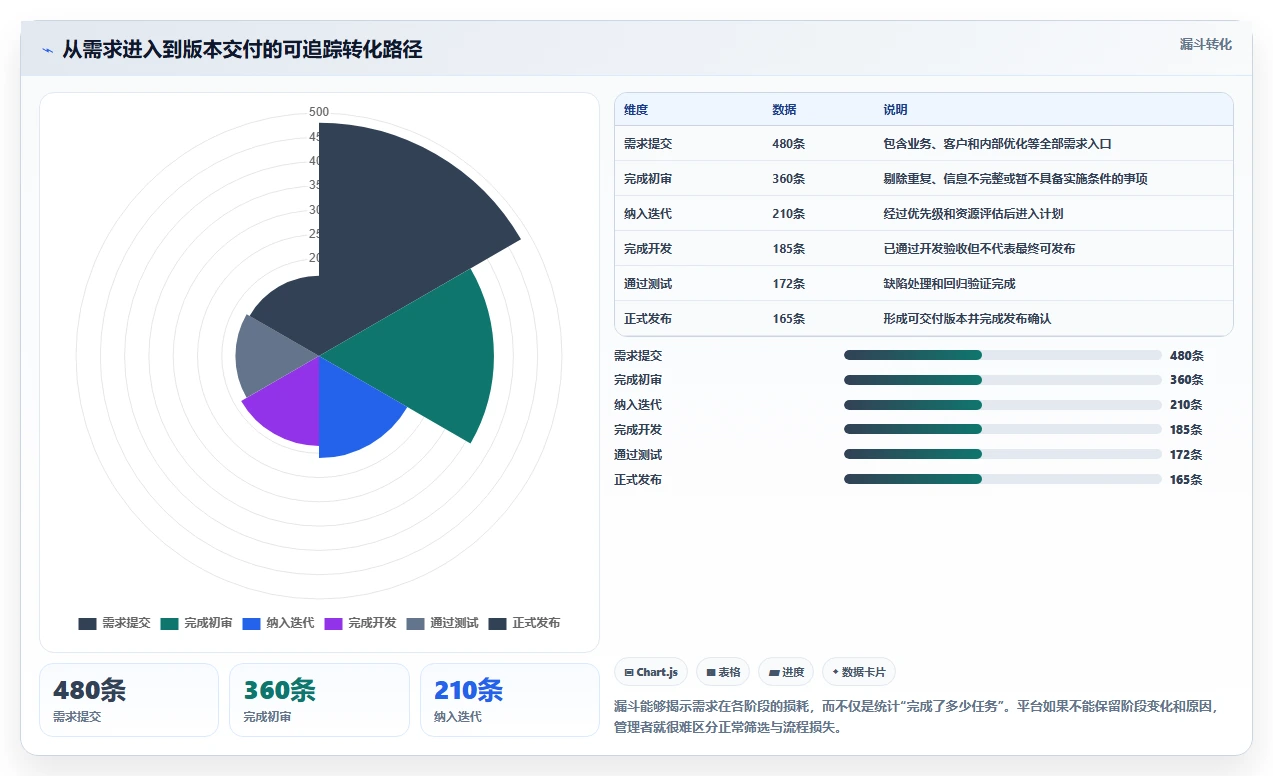The image size is (1273, 776).
Task: Click the 185条 value beside the progress bar
Action: (1186, 430)
